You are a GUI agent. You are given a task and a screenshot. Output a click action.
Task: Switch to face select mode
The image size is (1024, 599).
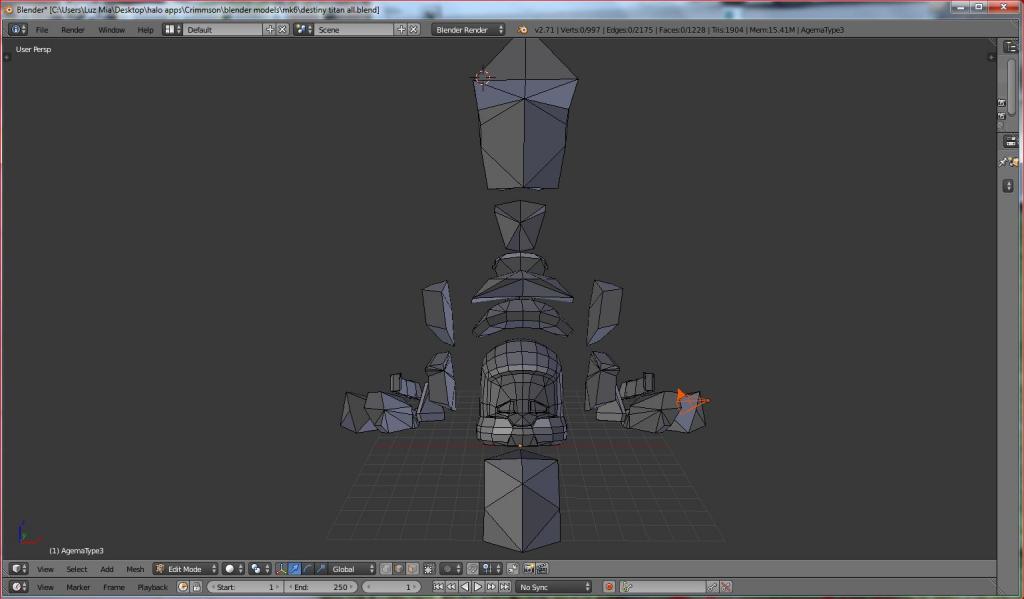point(413,569)
